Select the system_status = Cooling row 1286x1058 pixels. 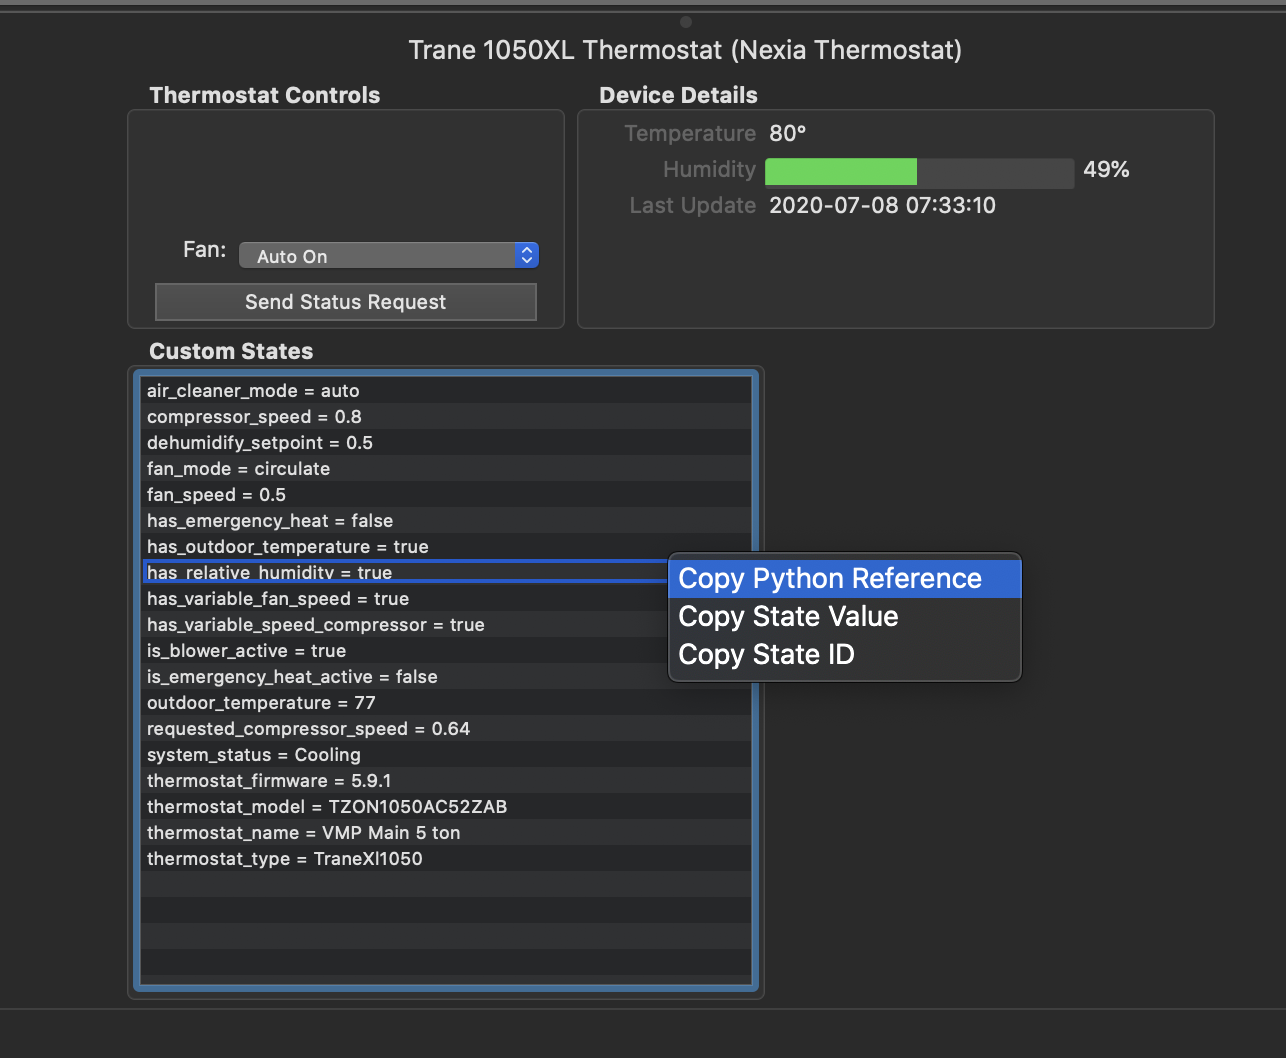click(x=446, y=755)
